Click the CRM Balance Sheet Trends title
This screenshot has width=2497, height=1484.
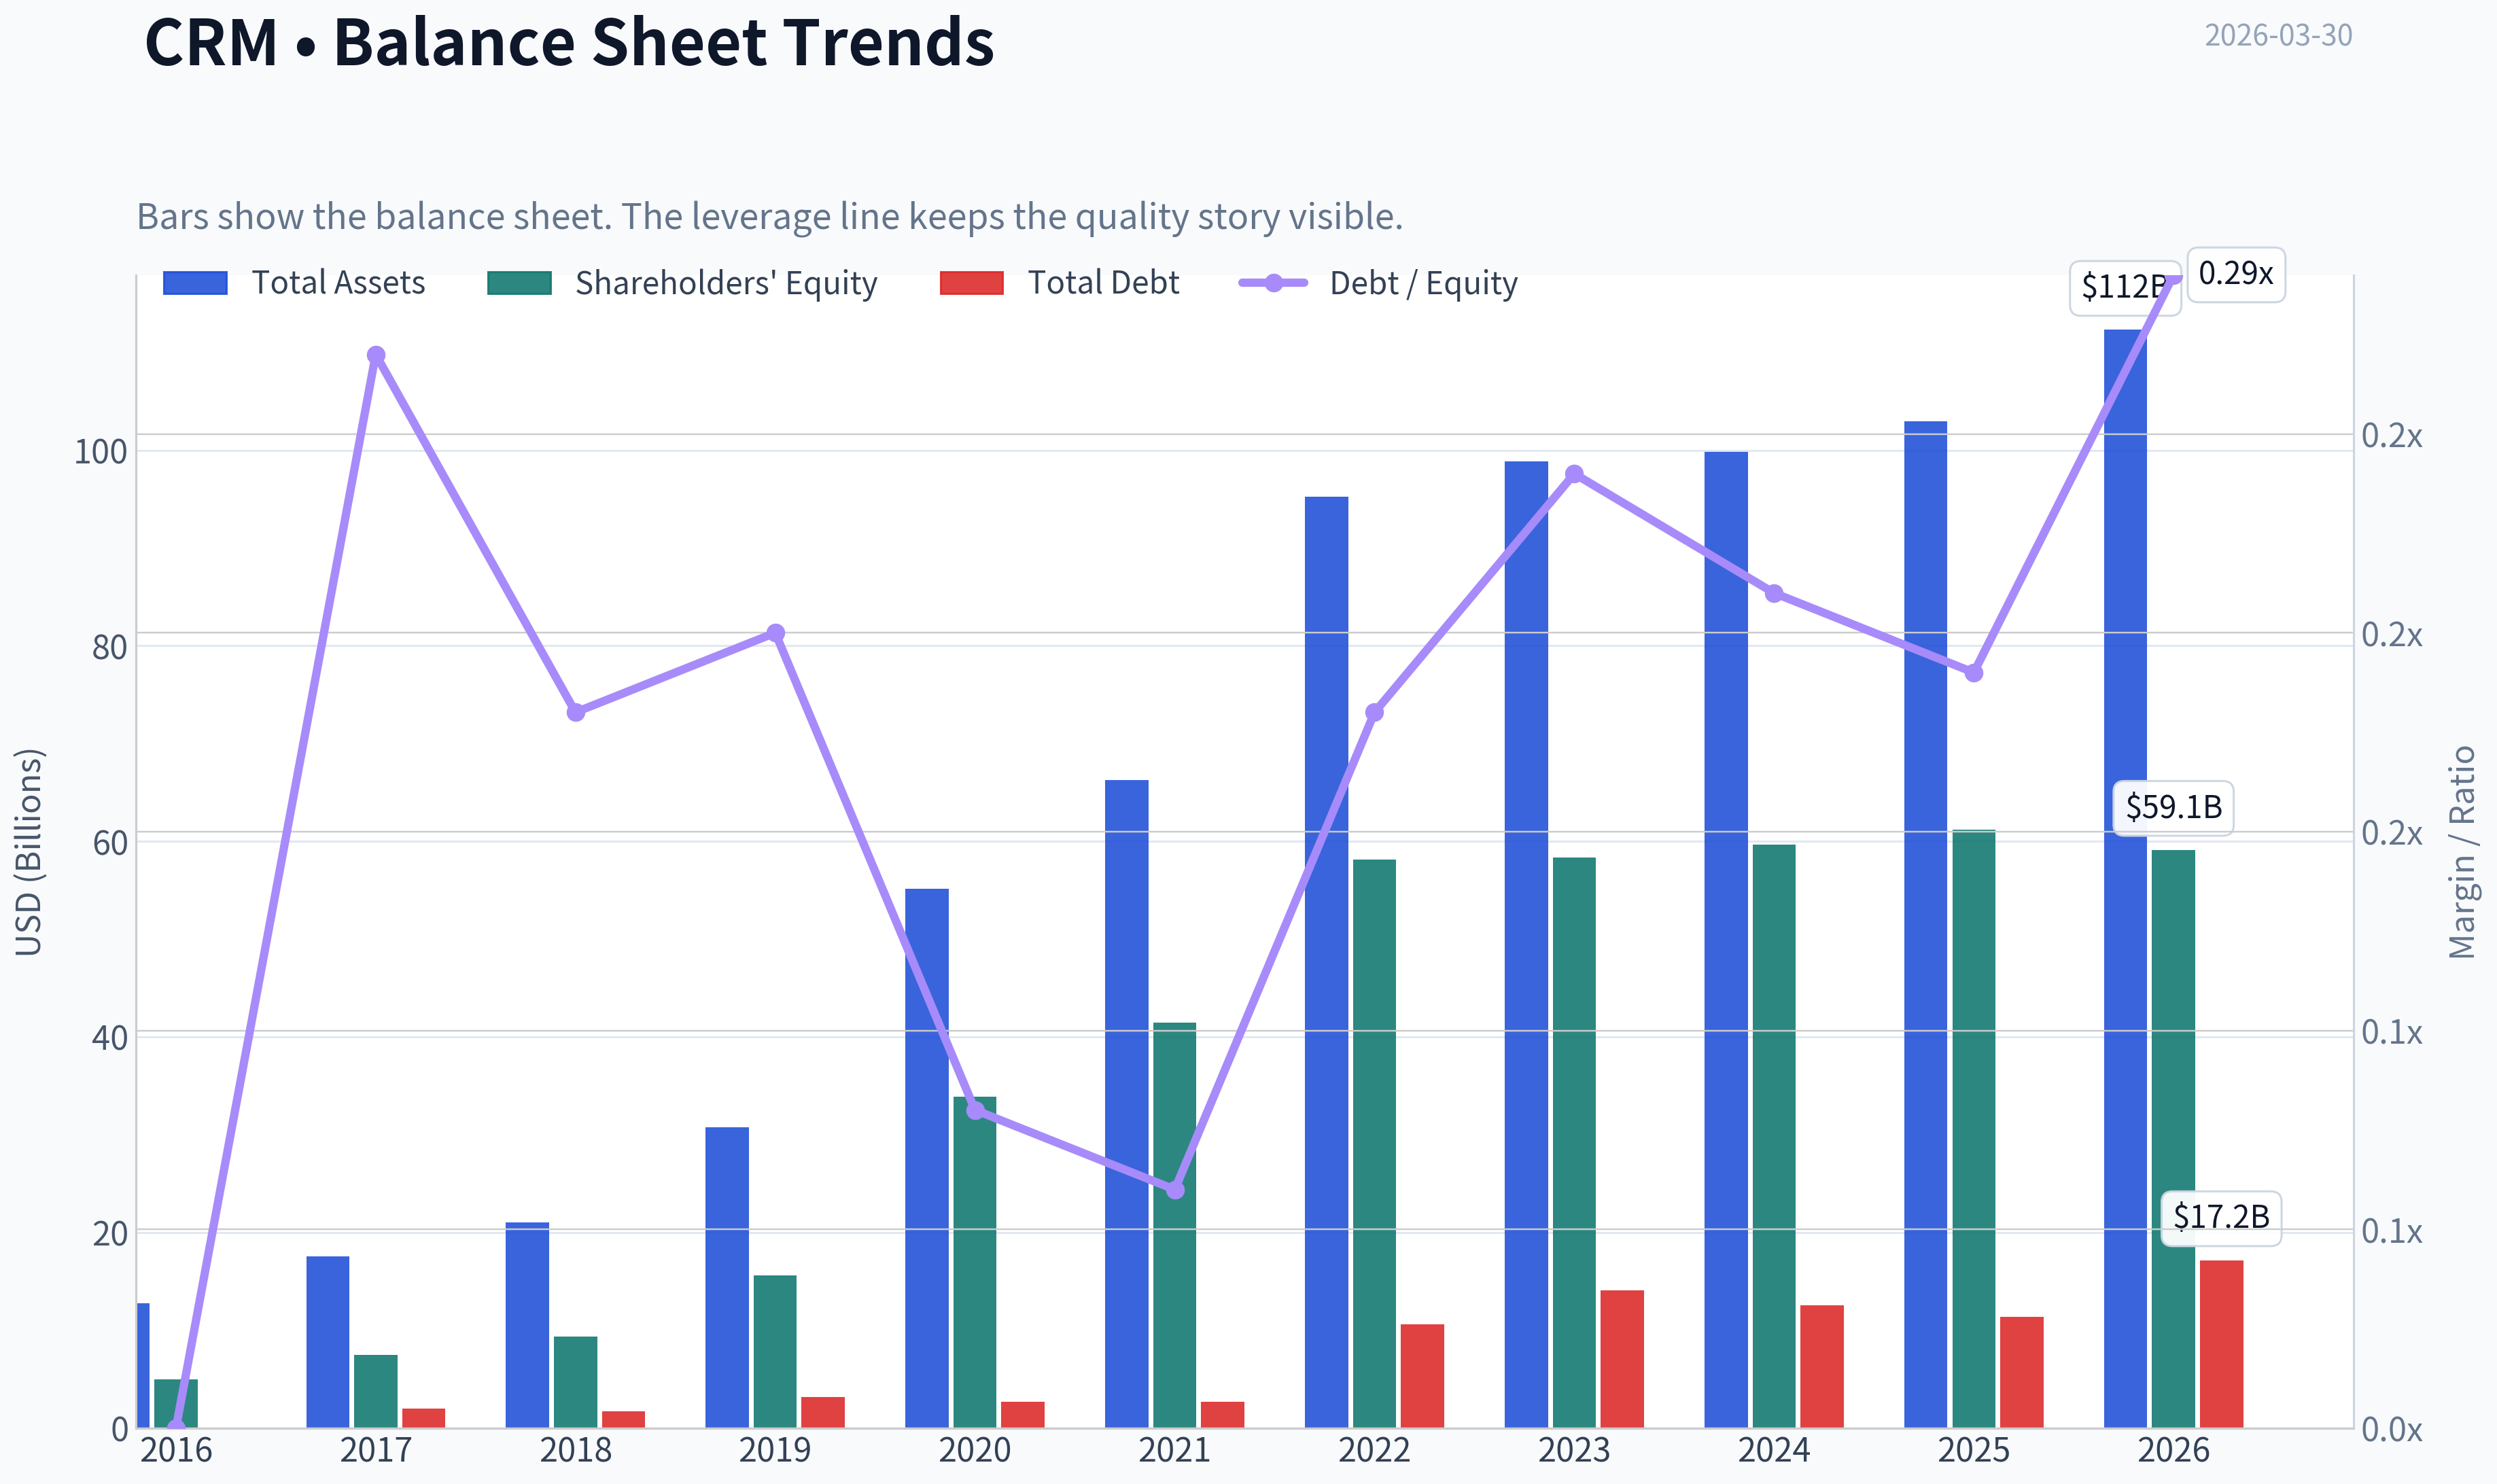(x=569, y=42)
